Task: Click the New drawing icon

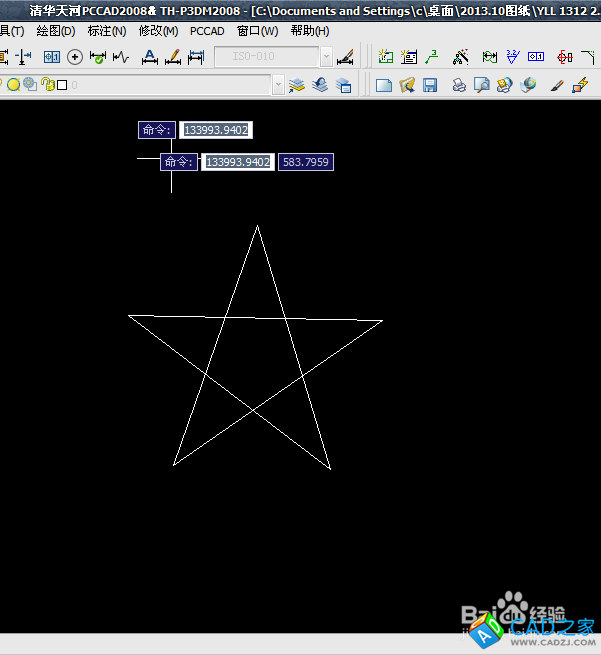Action: 383,85
